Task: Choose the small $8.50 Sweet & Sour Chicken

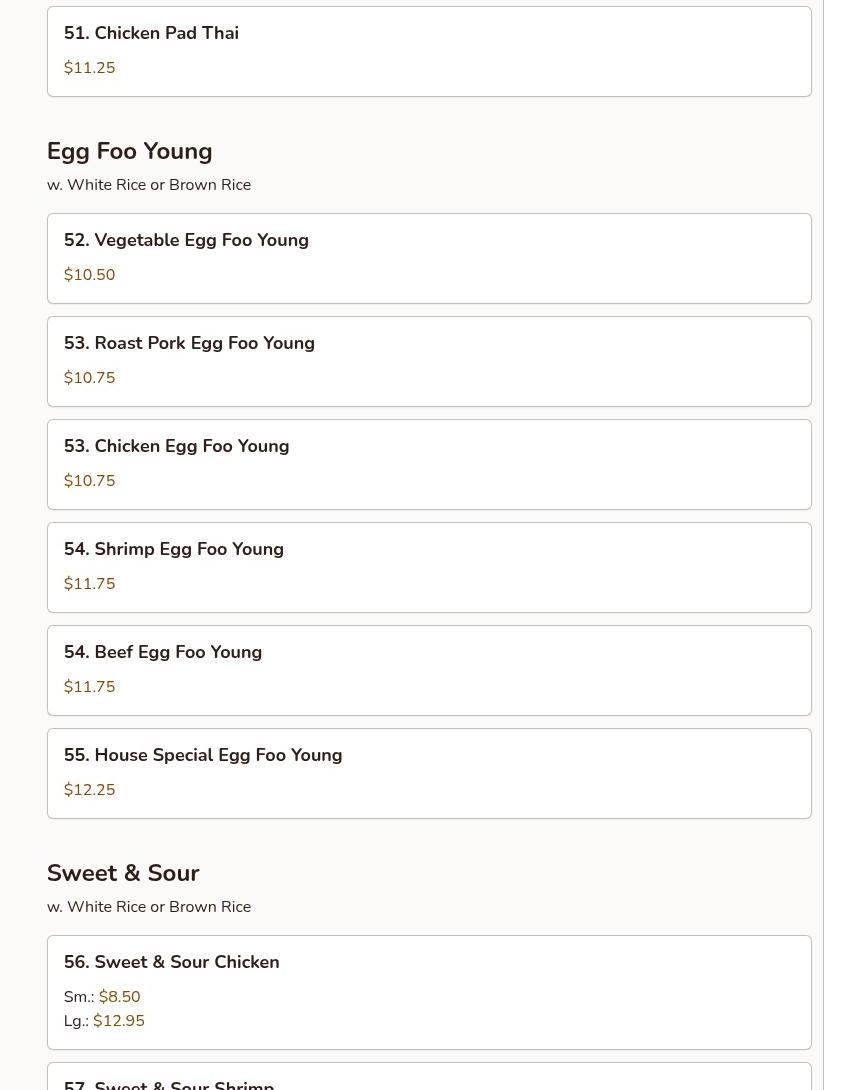Action: (x=119, y=997)
